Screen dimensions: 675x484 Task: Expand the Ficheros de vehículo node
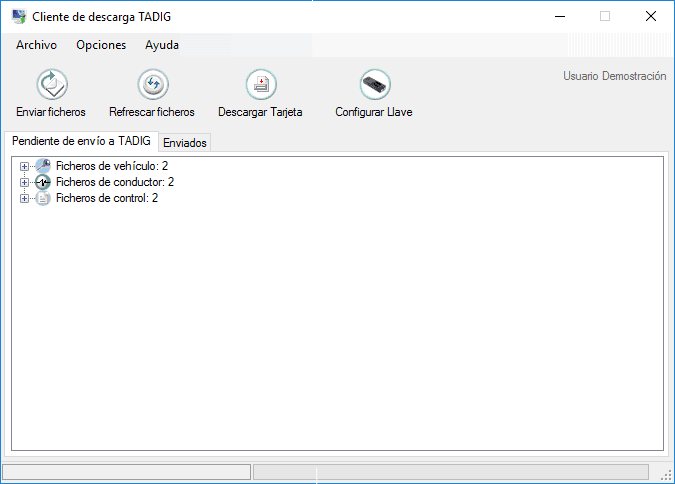point(25,166)
